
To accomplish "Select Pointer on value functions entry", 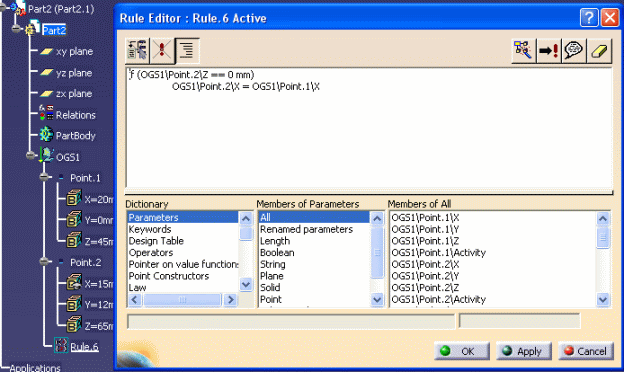I will [183, 264].
